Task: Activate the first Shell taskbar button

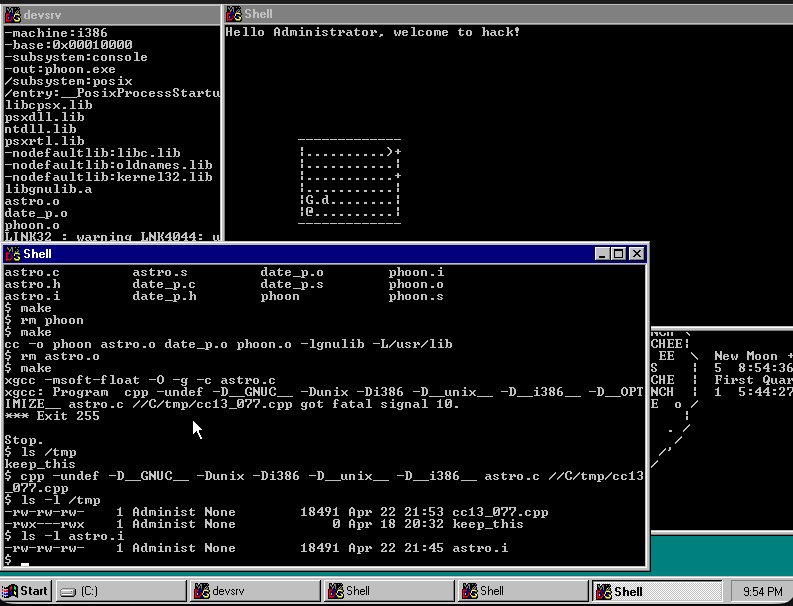Action: 388,591
